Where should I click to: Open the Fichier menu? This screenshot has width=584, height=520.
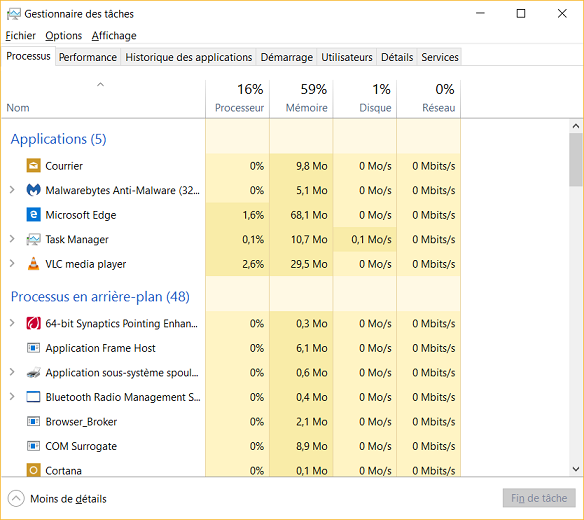coord(20,36)
